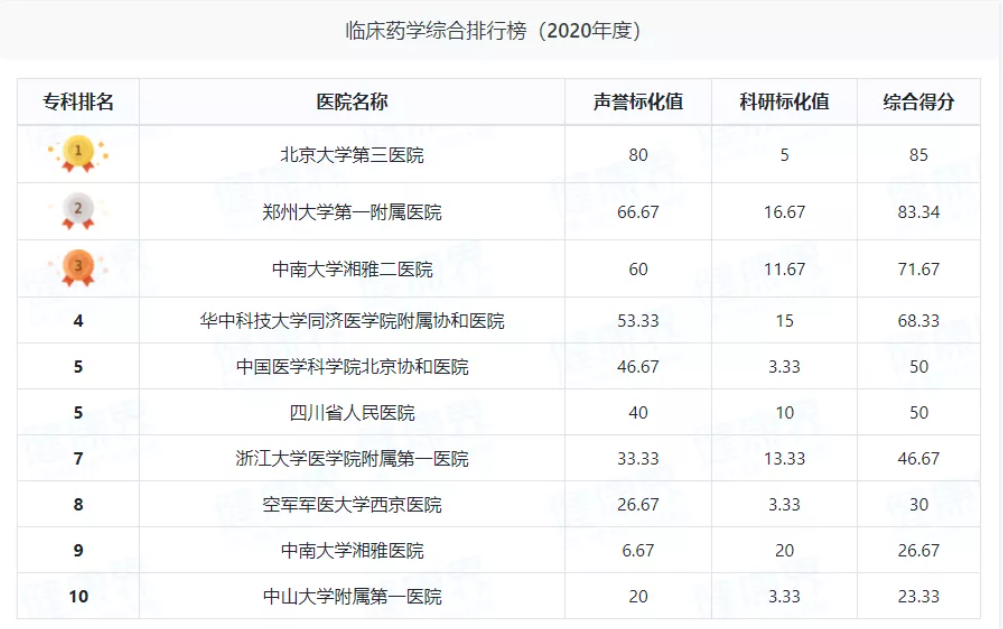The height and width of the screenshot is (629, 1003).
Task: Click reputation value 60 for 中南大学湘雅二医院
Action: coord(638,269)
